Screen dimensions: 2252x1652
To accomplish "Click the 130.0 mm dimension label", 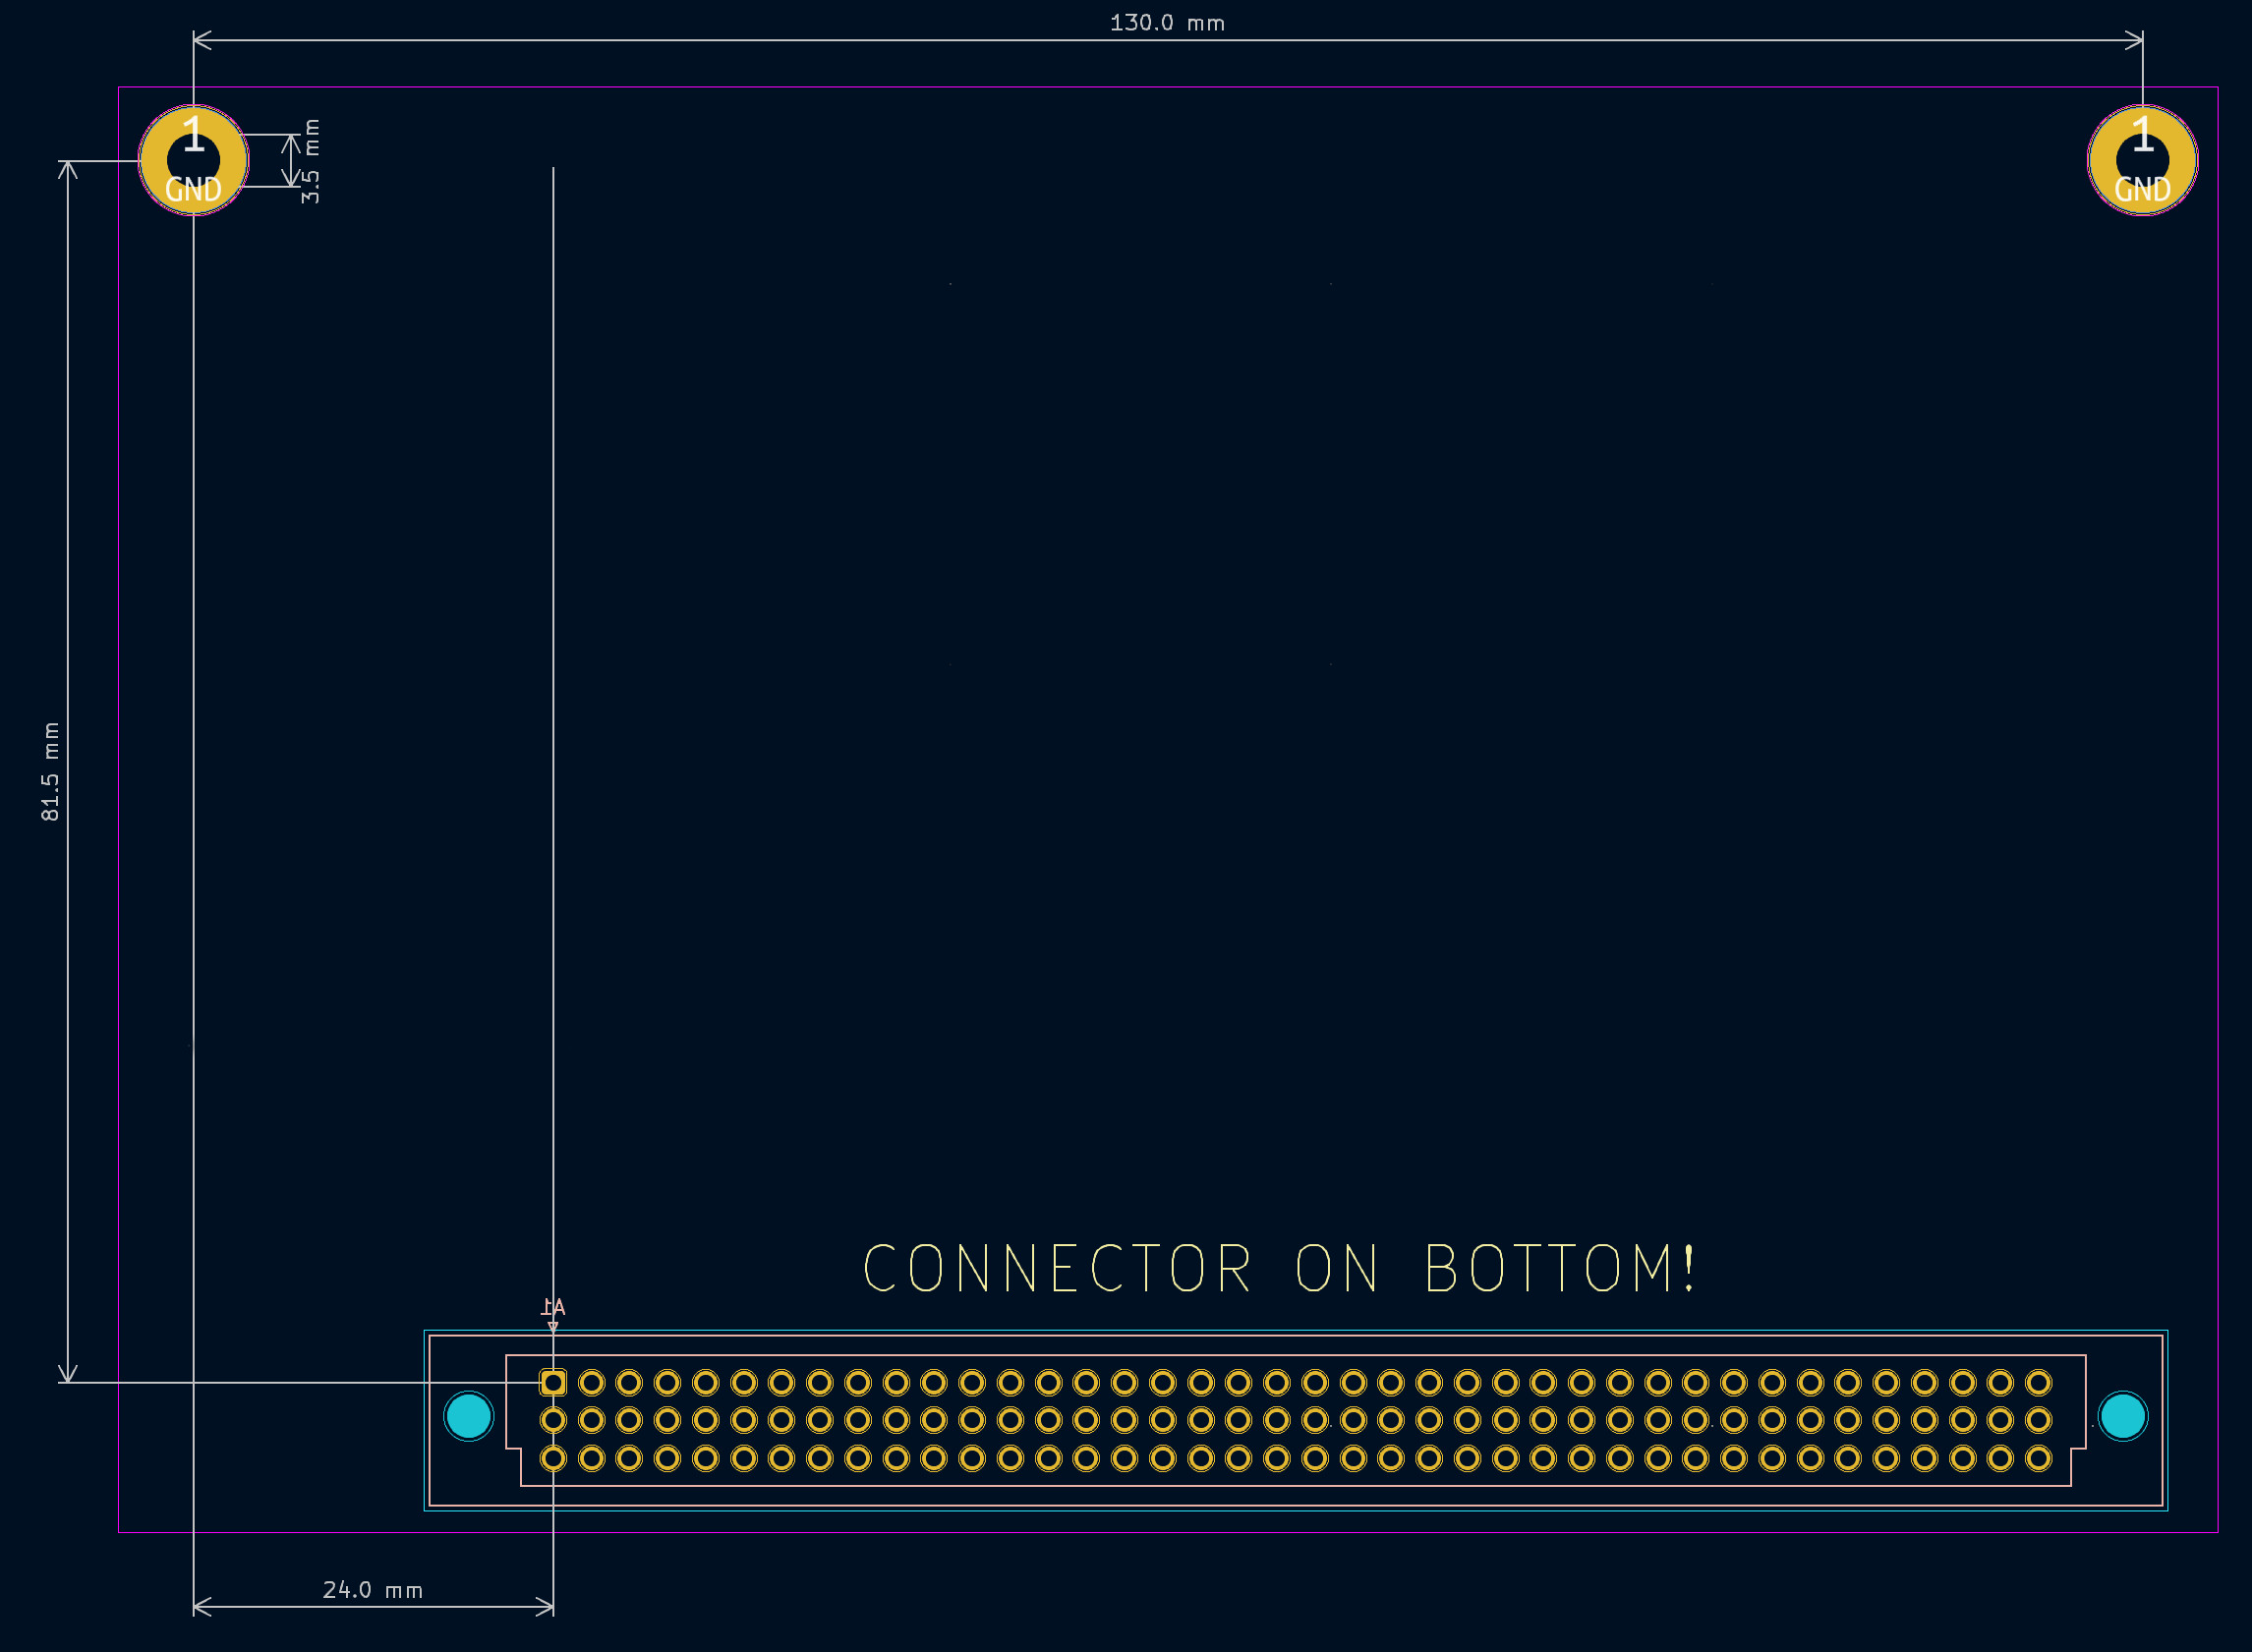I will pyautogui.click(x=1167, y=23).
